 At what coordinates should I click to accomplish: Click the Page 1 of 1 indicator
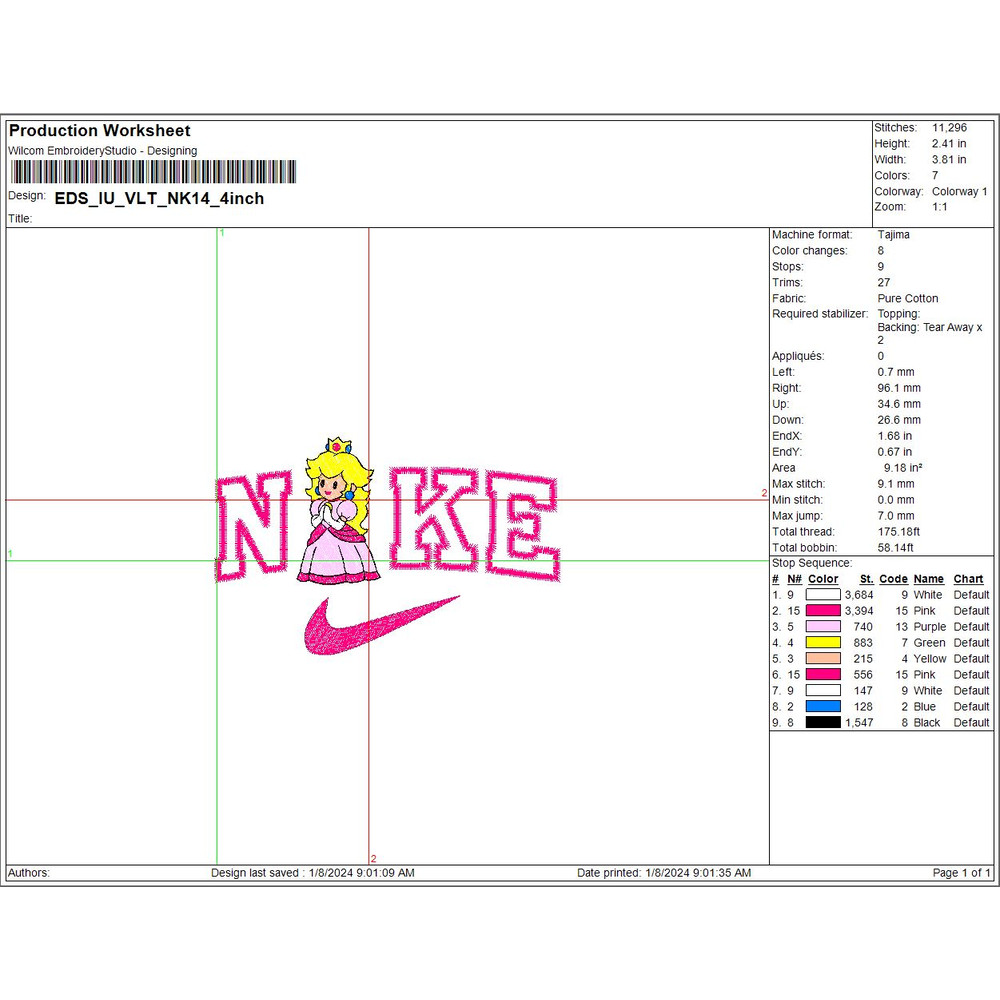[x=961, y=873]
